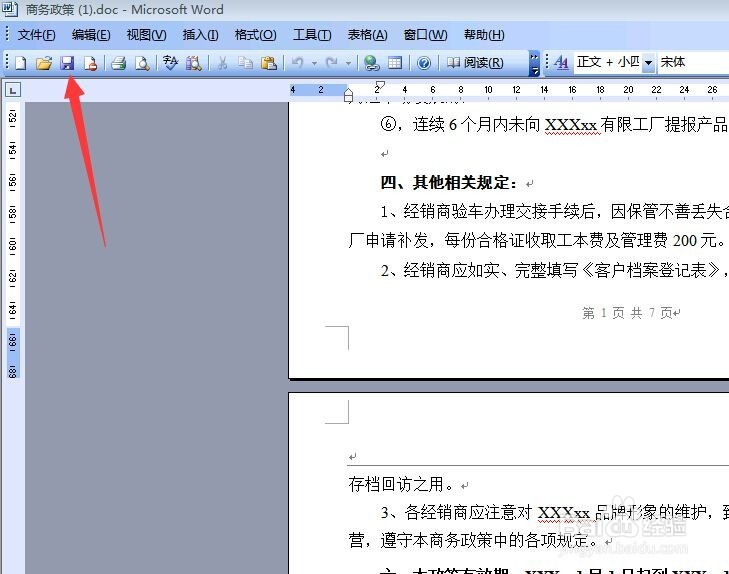Open the 表格(A) menu
The image size is (729, 574).
pyautogui.click(x=367, y=35)
